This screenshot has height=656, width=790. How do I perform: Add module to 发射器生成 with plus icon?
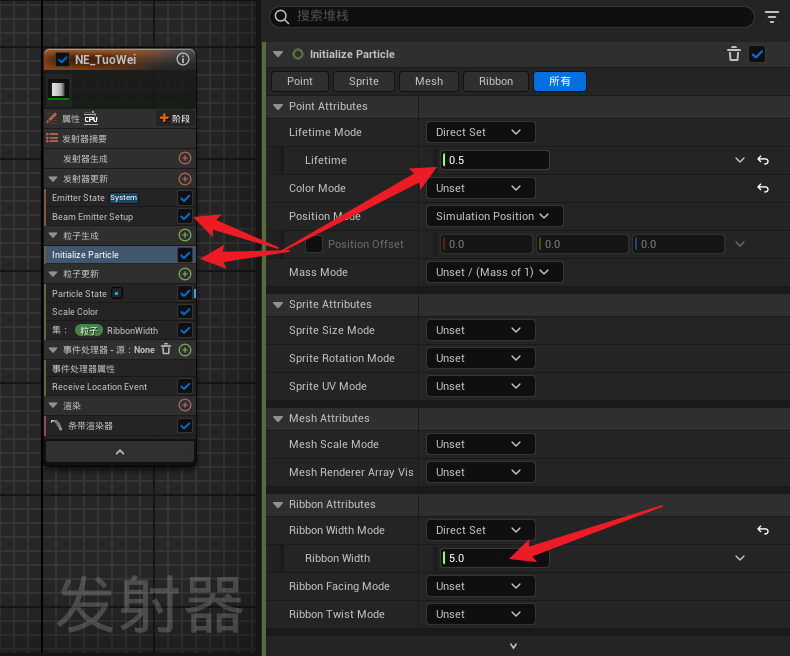[x=185, y=159]
